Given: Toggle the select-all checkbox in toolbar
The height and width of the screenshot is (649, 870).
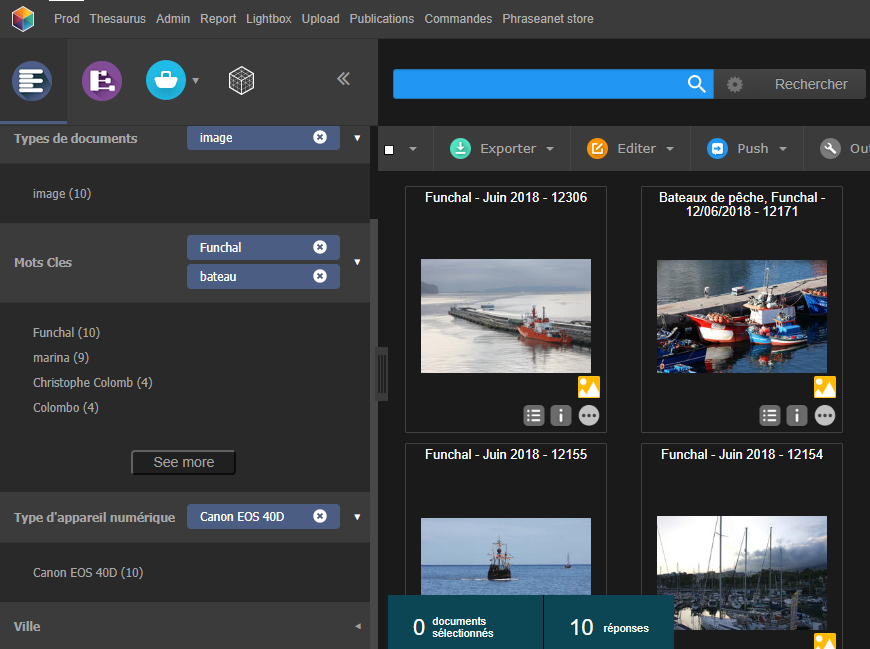Looking at the screenshot, I should 389,149.
